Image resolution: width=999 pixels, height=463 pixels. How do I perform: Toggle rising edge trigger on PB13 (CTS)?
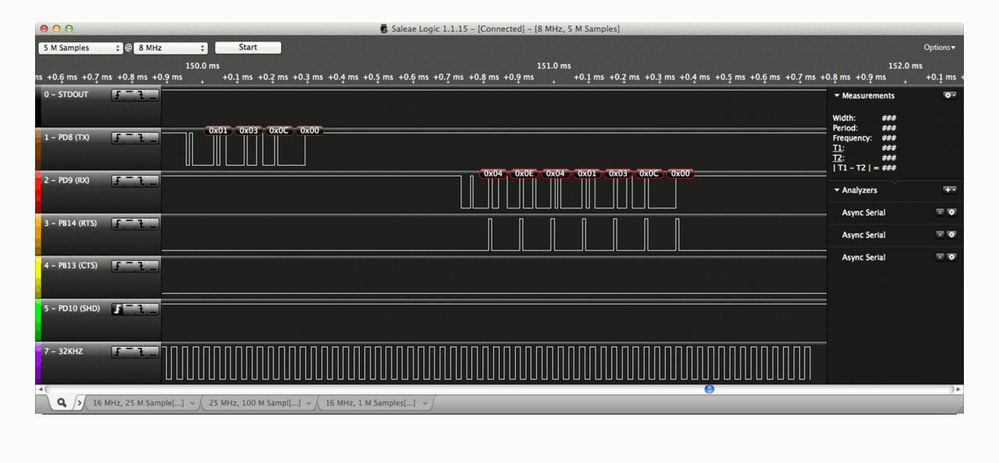119,266
